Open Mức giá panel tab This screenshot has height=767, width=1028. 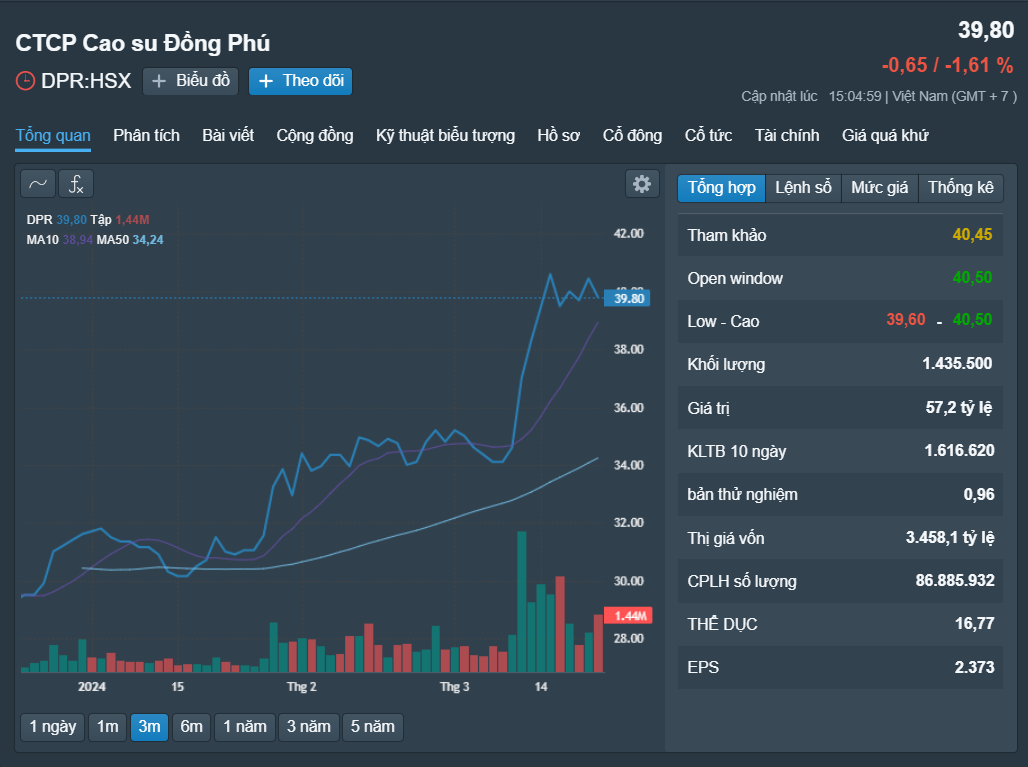pyautogui.click(x=880, y=188)
